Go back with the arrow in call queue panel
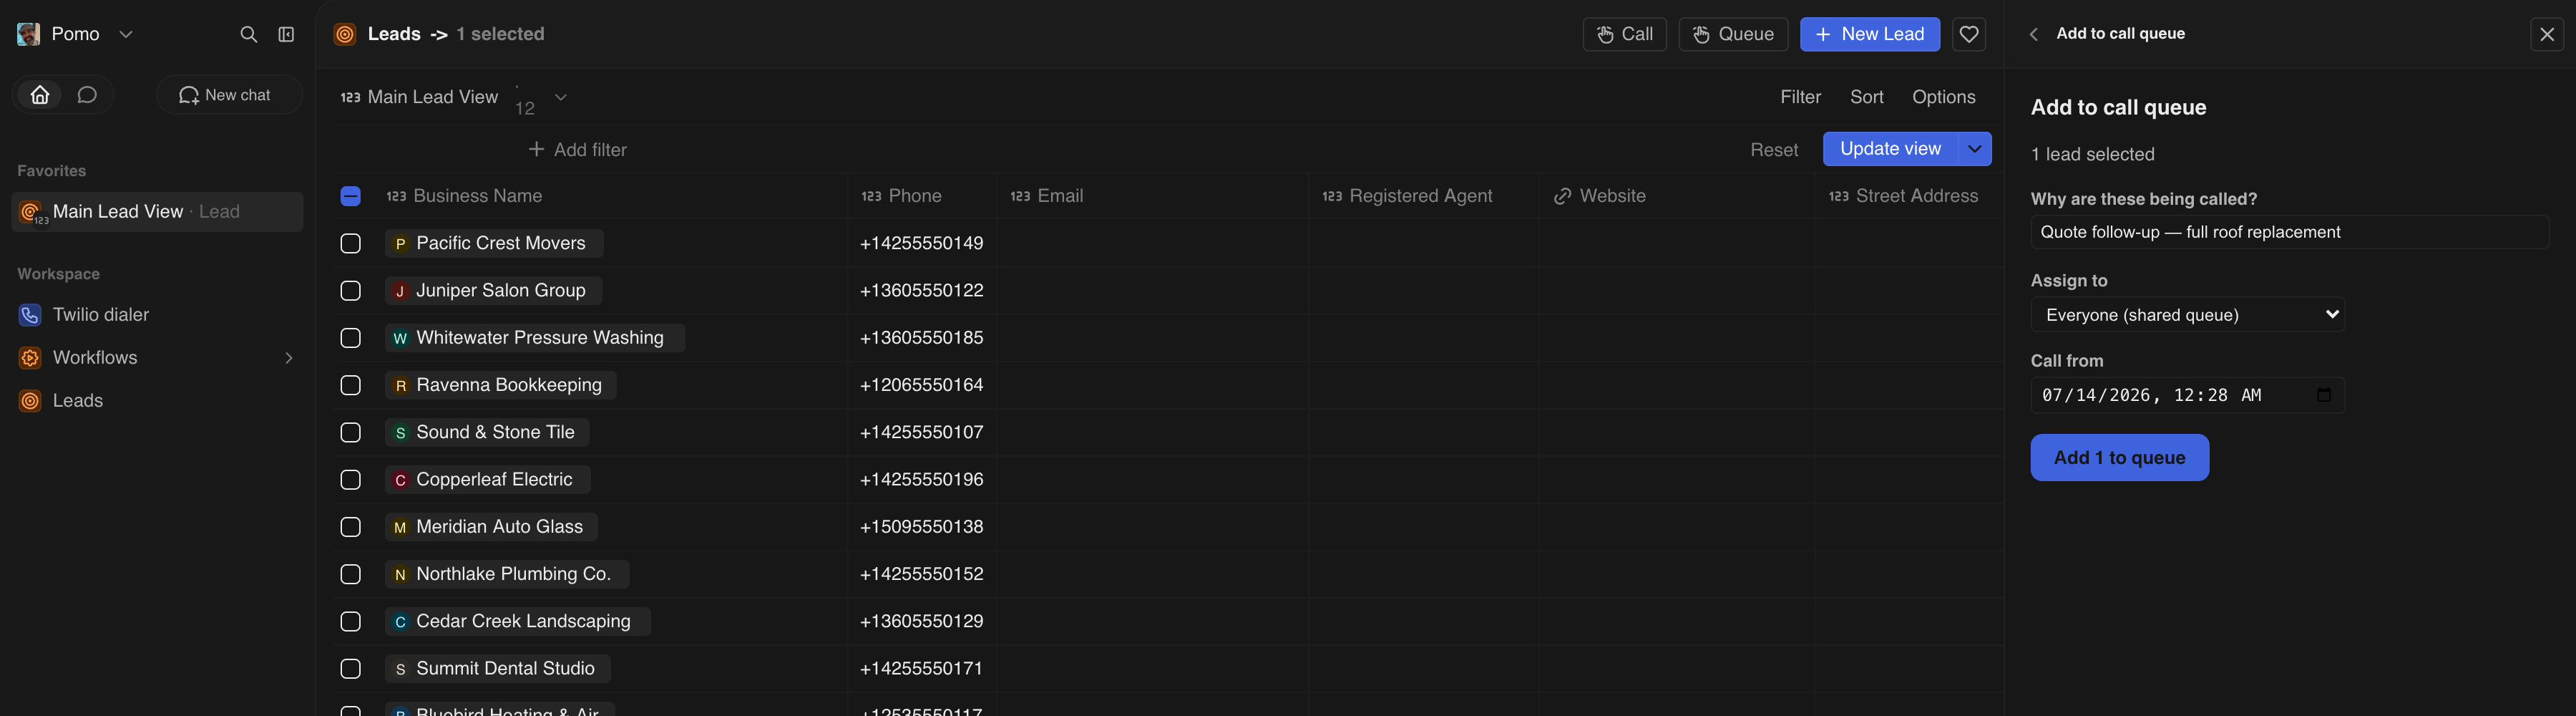The image size is (2576, 716). [2033, 34]
